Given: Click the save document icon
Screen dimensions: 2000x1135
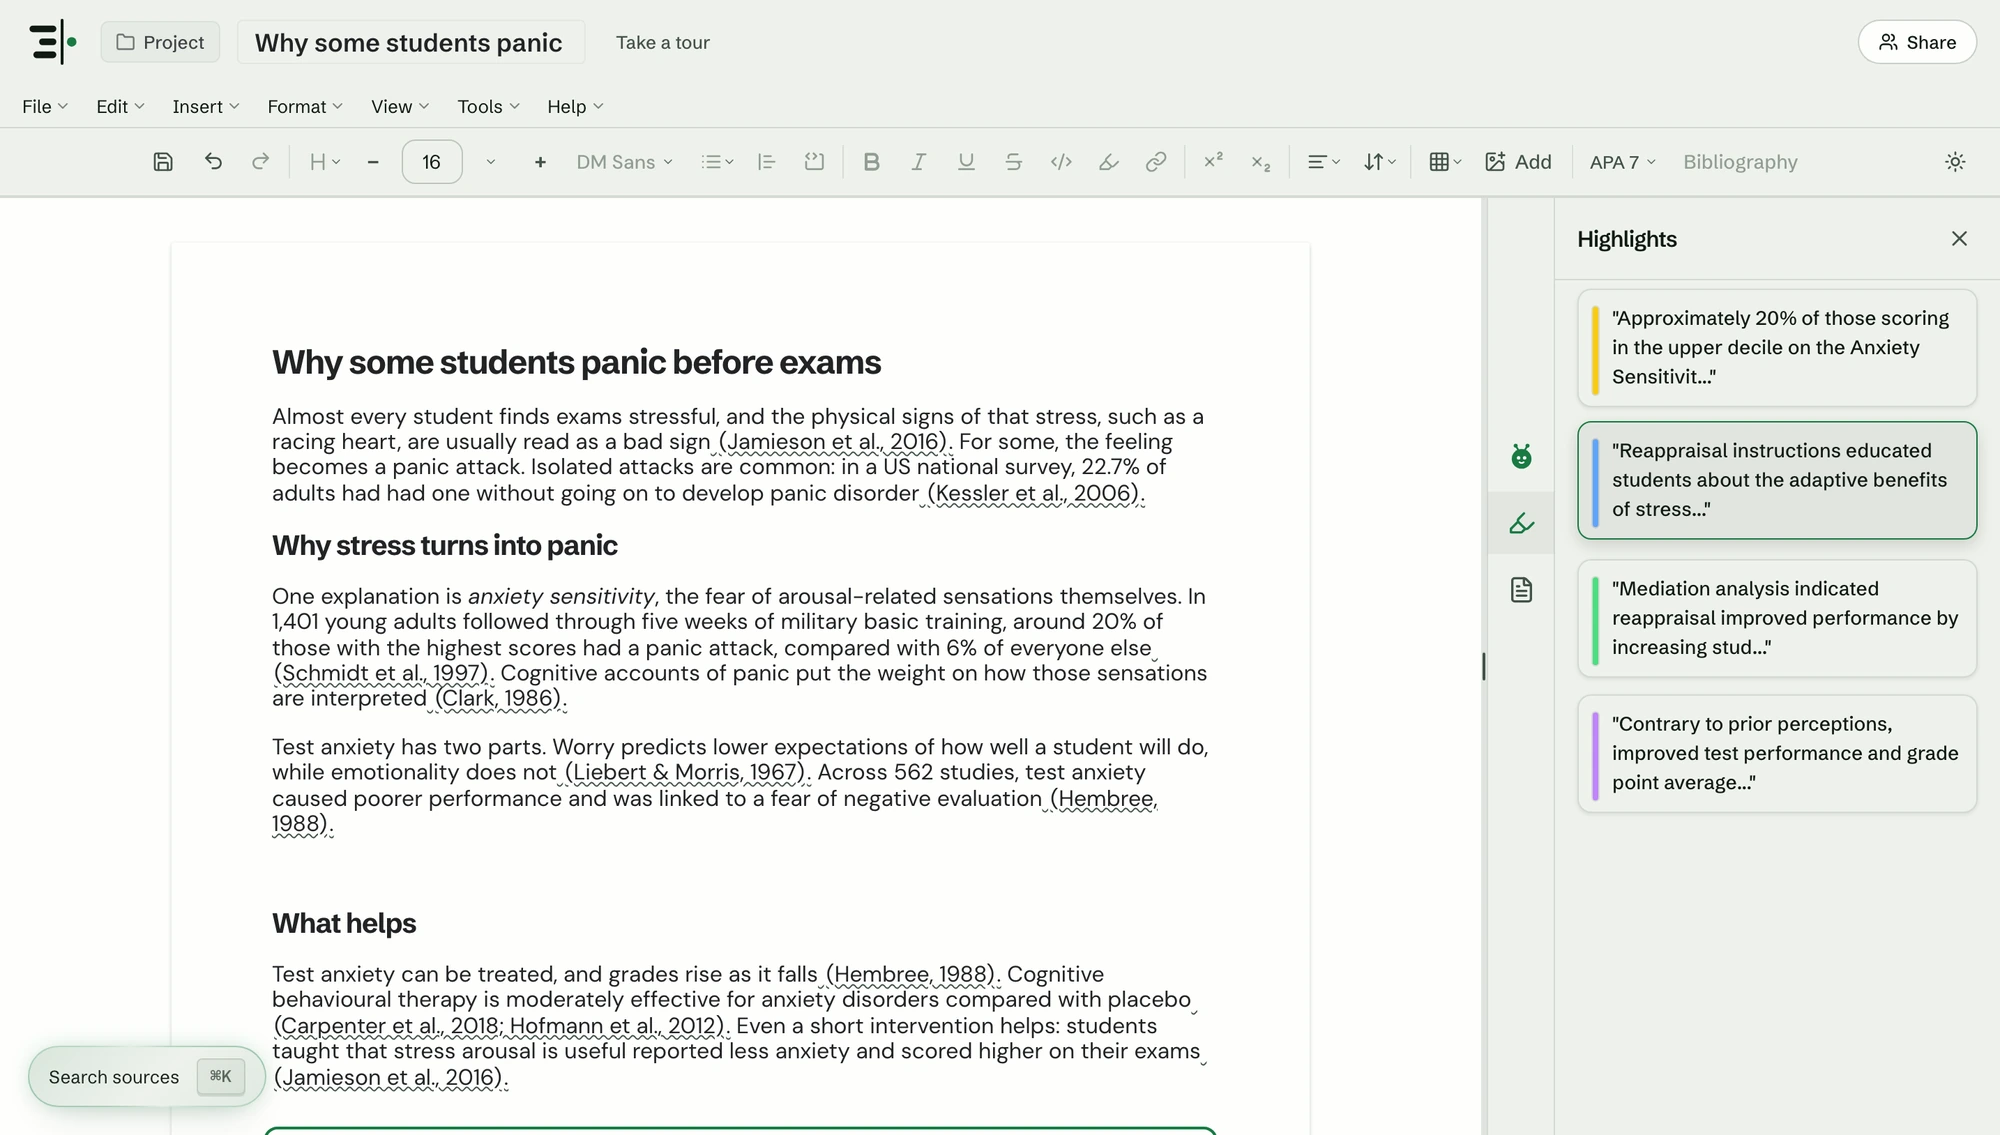Looking at the screenshot, I should click(x=163, y=162).
